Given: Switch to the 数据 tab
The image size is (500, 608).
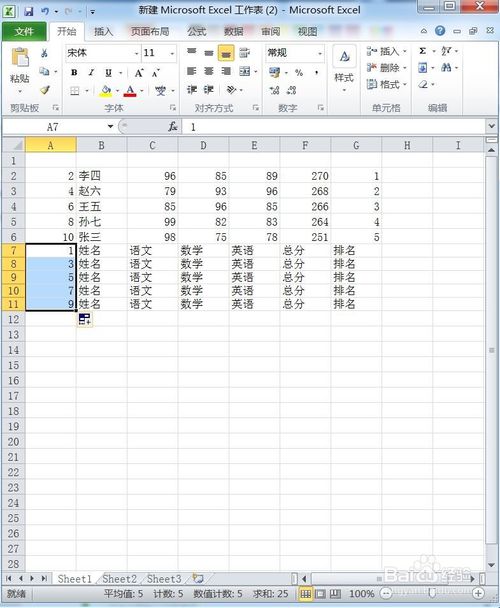Looking at the screenshot, I should pyautogui.click(x=234, y=31).
